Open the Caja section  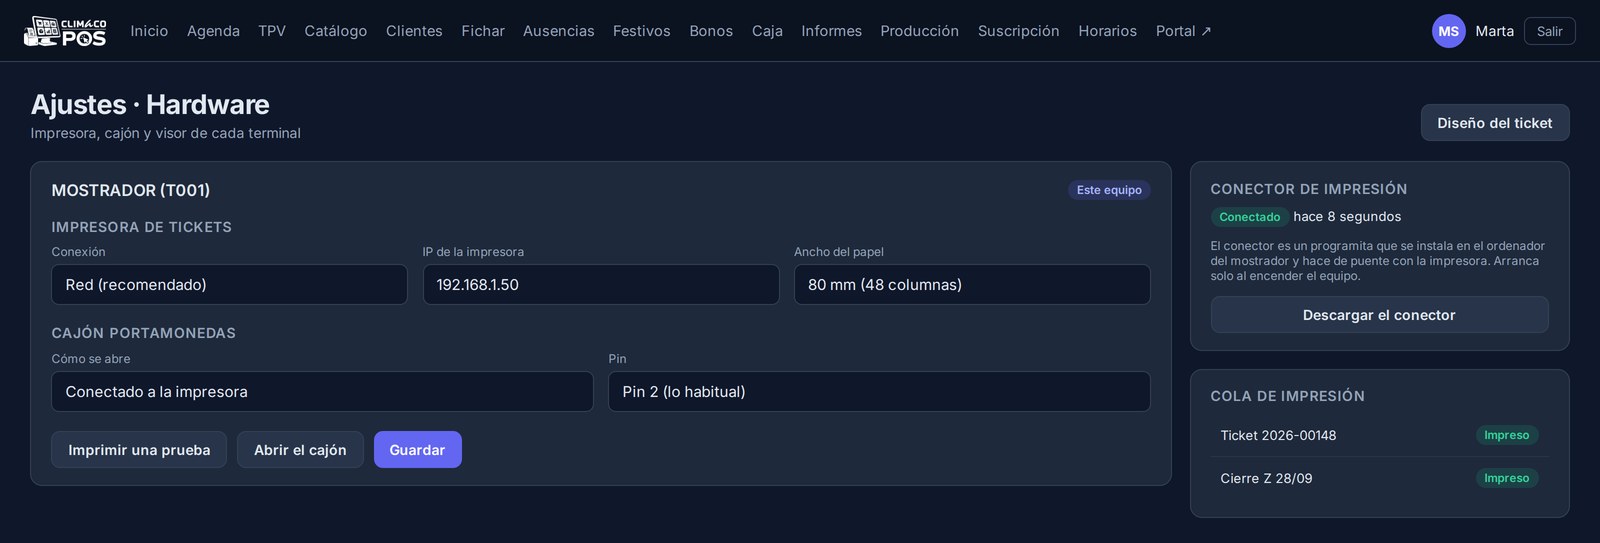tap(767, 31)
